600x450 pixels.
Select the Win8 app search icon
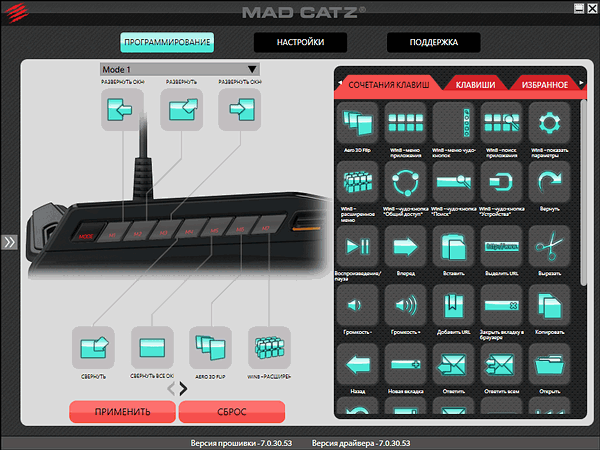[501, 123]
